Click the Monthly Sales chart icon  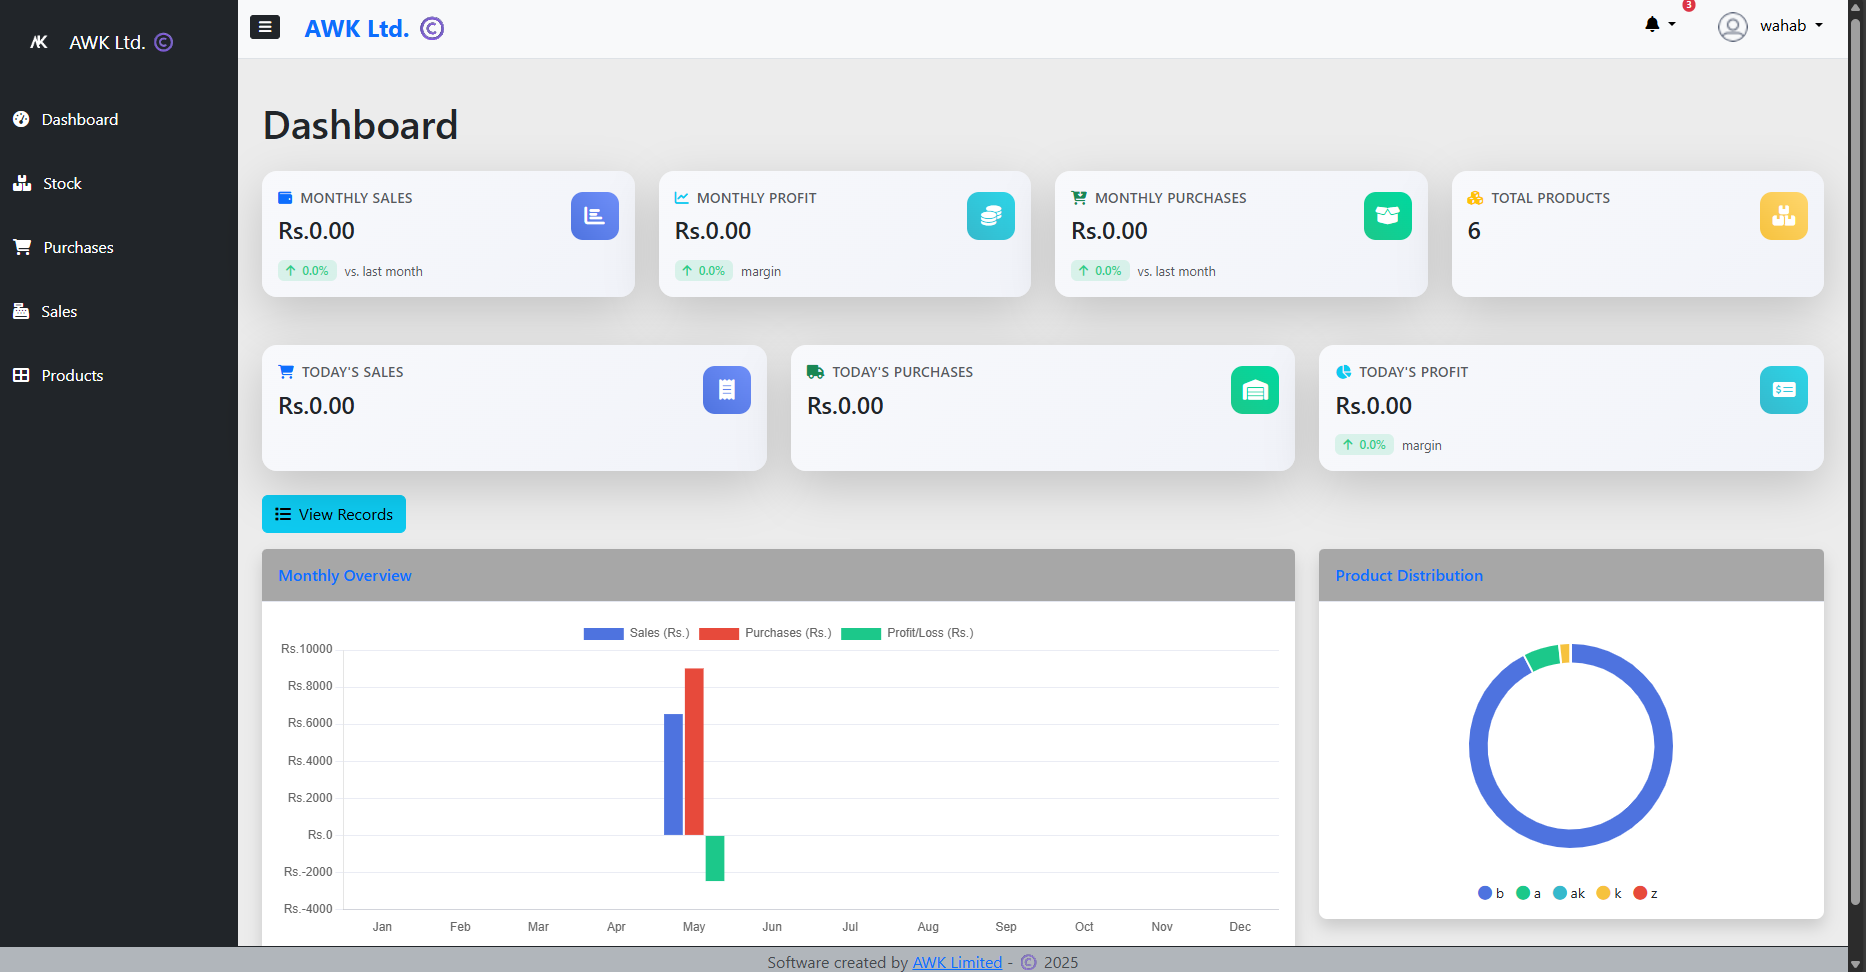point(594,216)
